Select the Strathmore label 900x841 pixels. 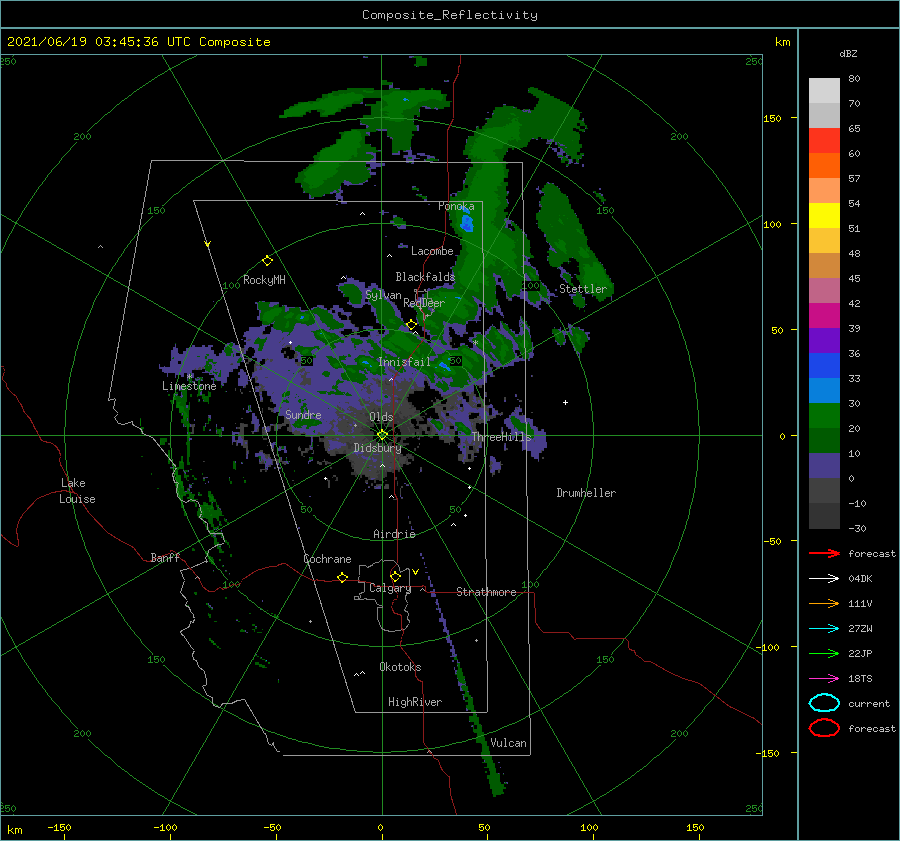tap(486, 592)
